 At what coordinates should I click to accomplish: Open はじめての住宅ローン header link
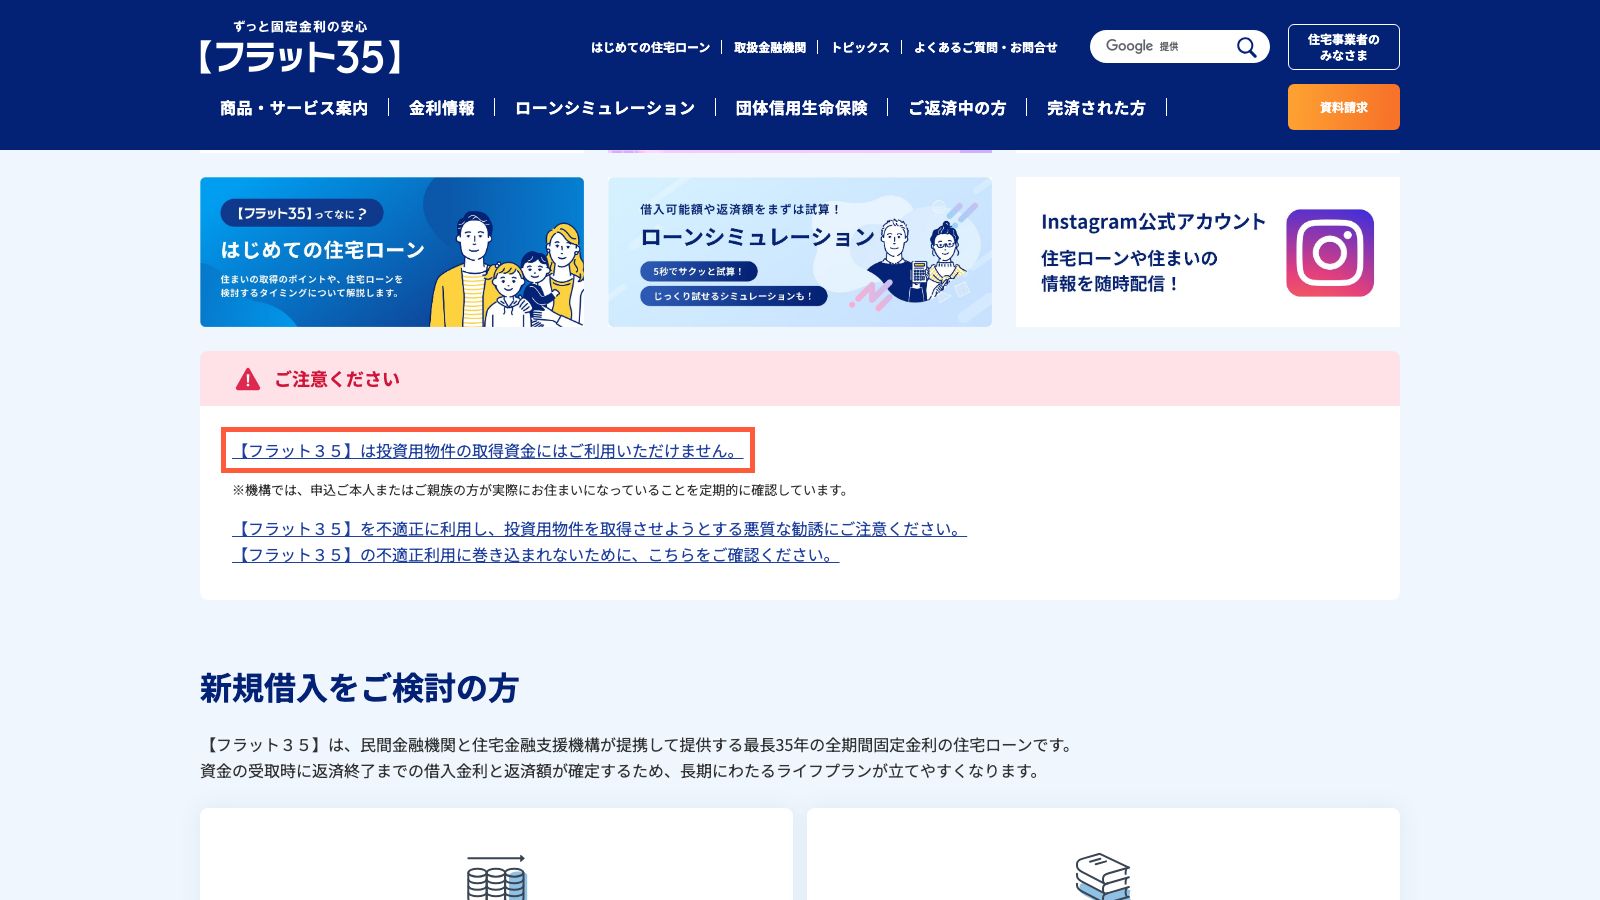650,47
